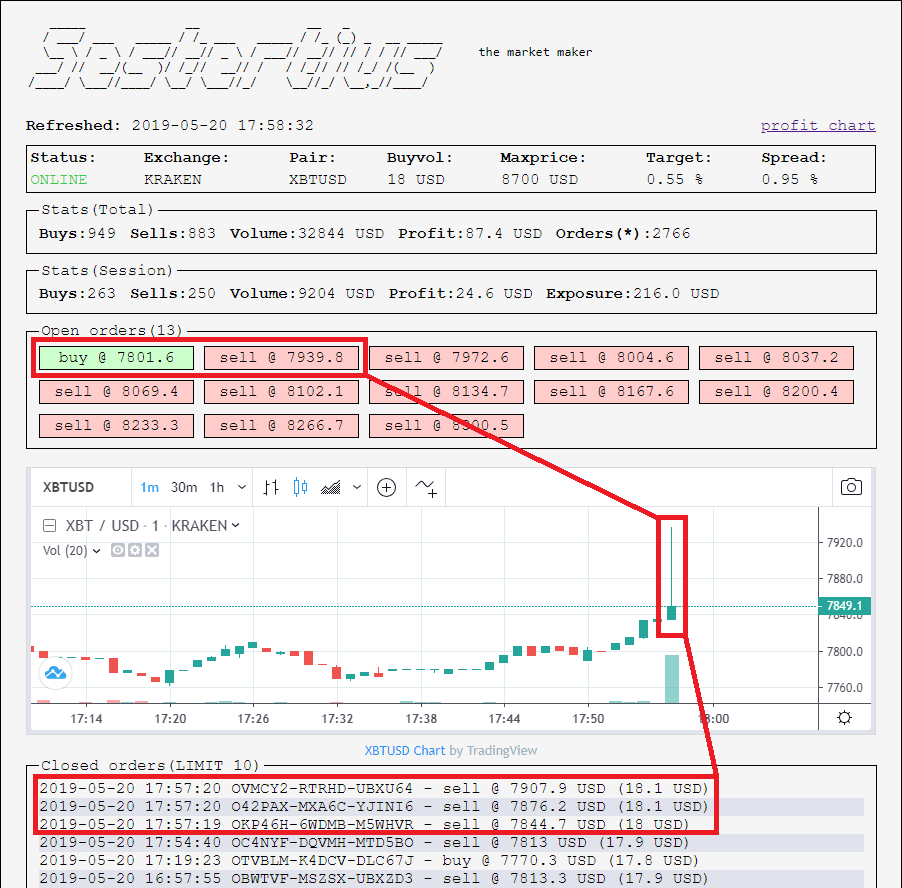This screenshot has width=902, height=888.
Task: Open the KRAKEN legend dropdown chevron
Action: (235, 525)
